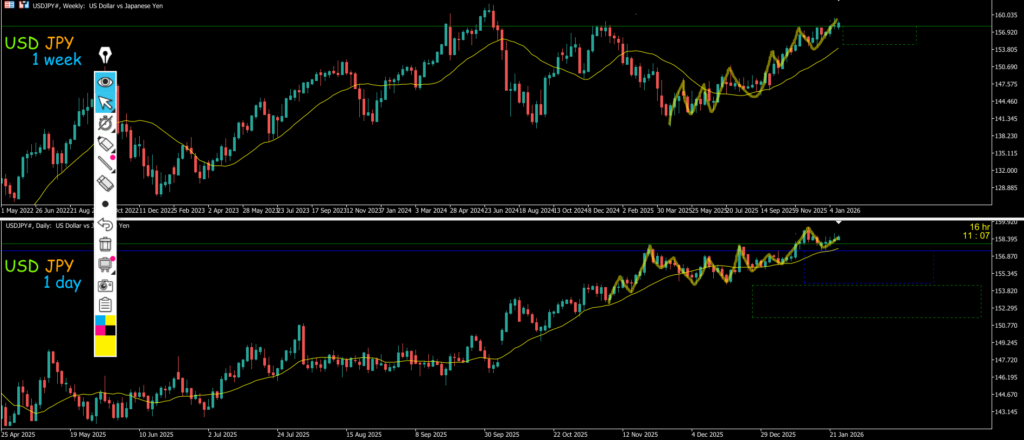Take a screenshot with the camera icon
Screen dimensions: 1024x440
[105, 284]
